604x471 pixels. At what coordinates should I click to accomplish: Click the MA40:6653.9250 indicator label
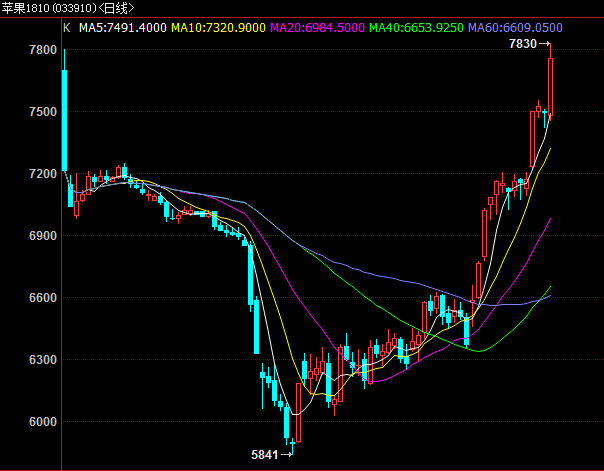click(x=416, y=28)
